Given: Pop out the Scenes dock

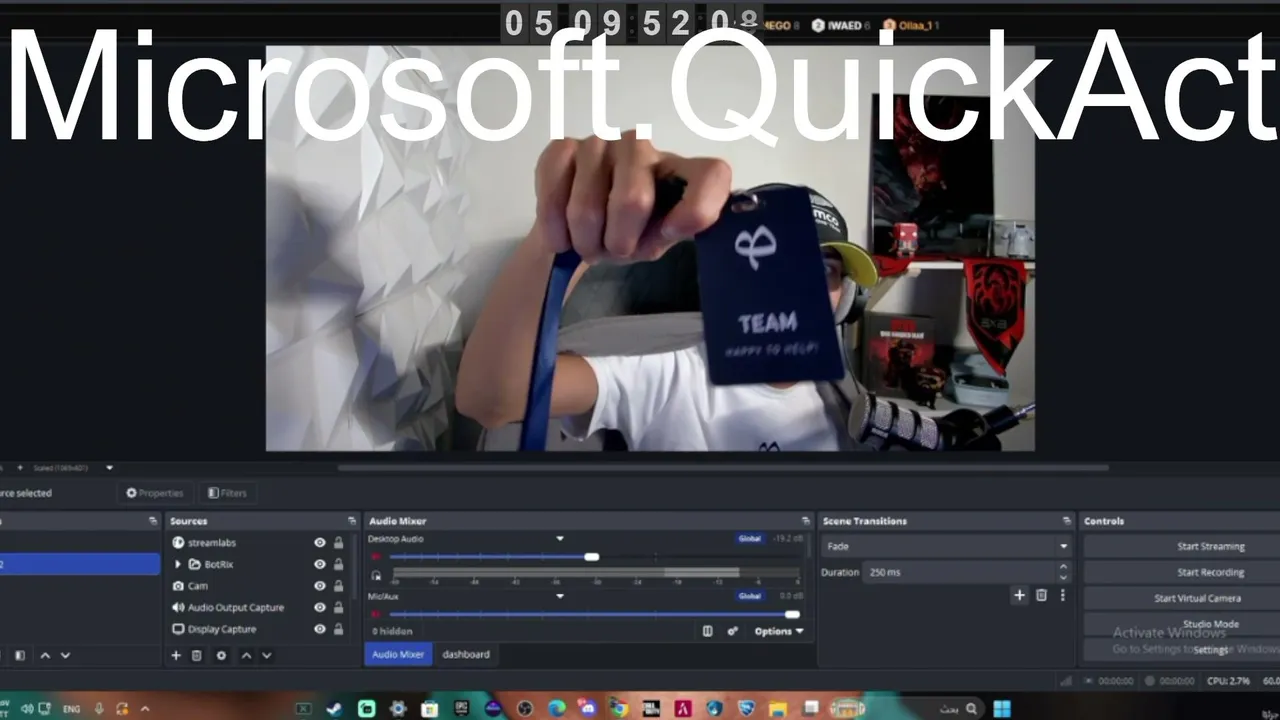Looking at the screenshot, I should pos(153,521).
